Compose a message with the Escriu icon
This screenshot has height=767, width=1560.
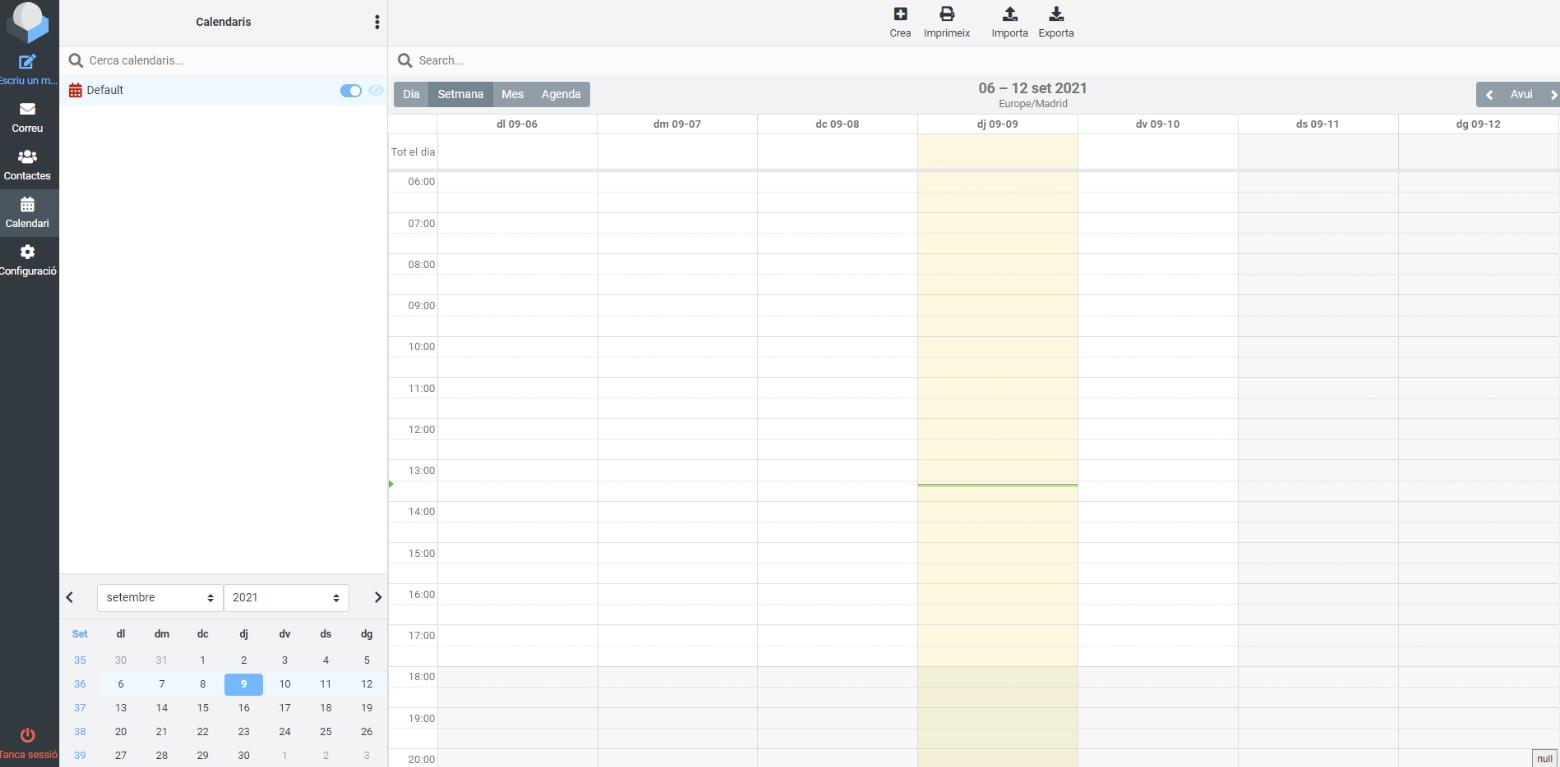coord(28,62)
